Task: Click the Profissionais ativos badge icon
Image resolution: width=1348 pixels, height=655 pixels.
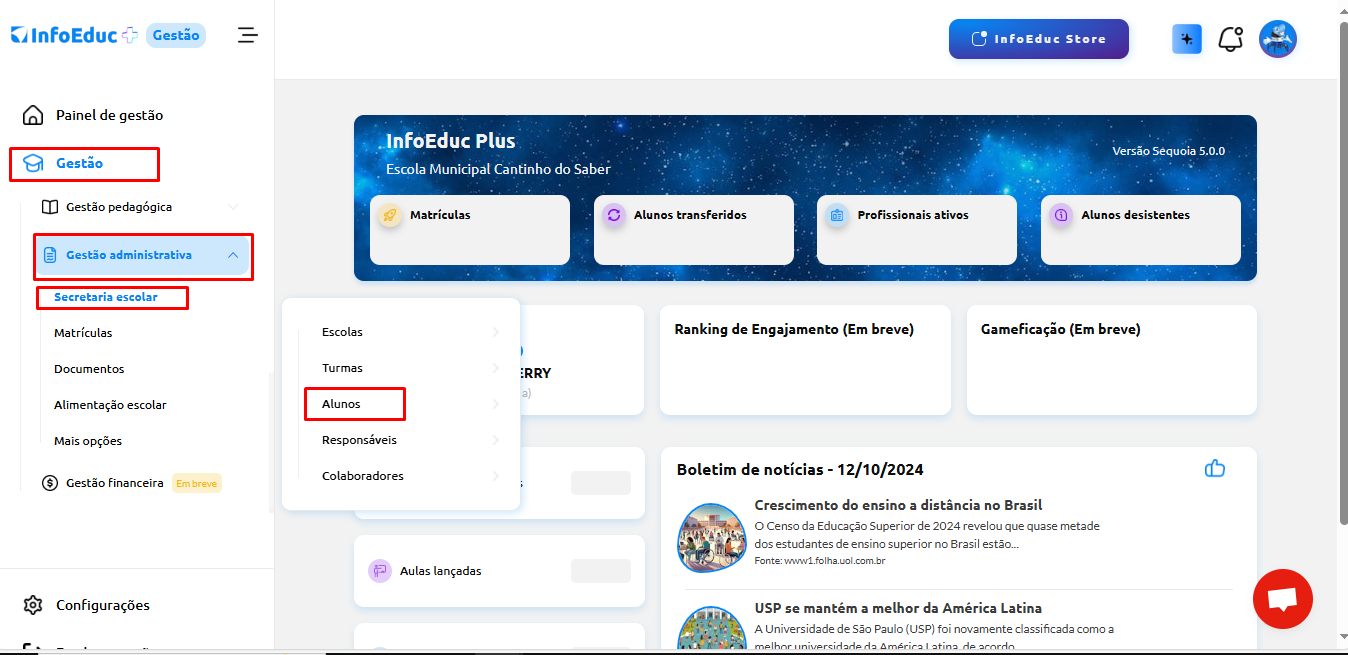Action: click(x=837, y=215)
